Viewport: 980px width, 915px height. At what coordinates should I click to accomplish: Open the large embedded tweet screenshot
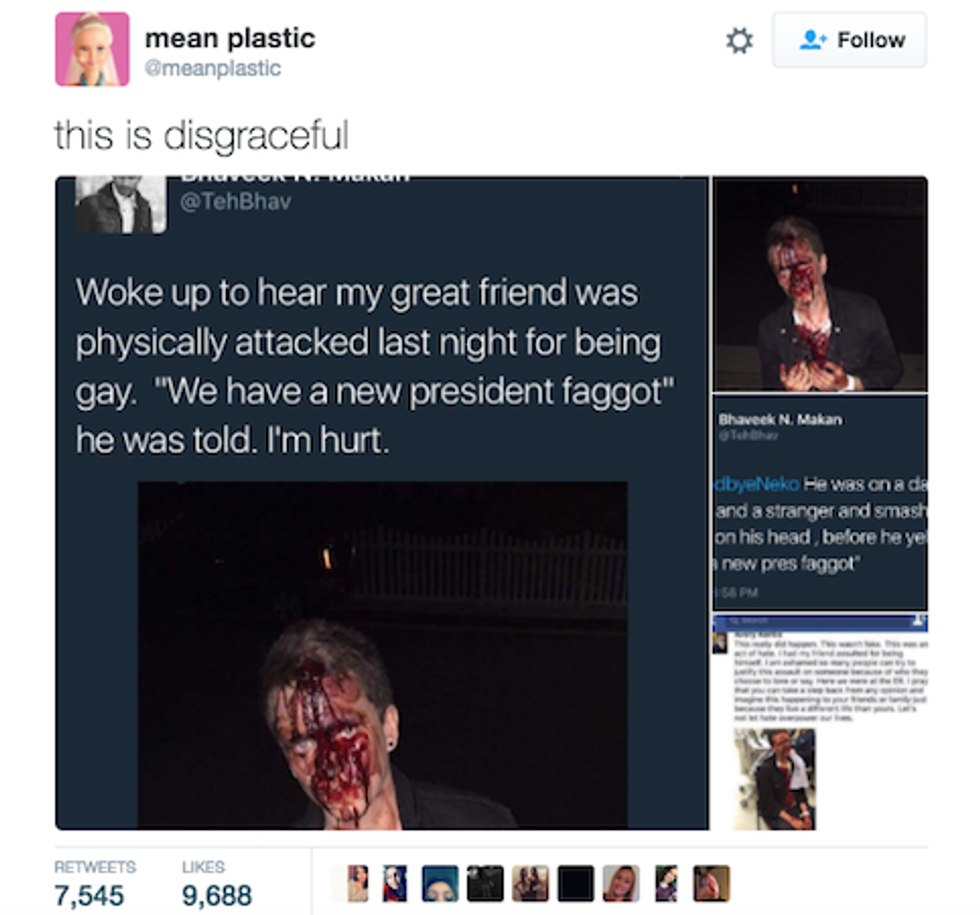point(382,503)
